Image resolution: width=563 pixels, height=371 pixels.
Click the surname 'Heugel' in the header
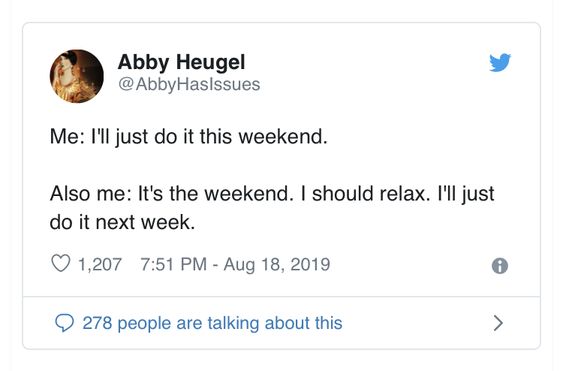211,62
